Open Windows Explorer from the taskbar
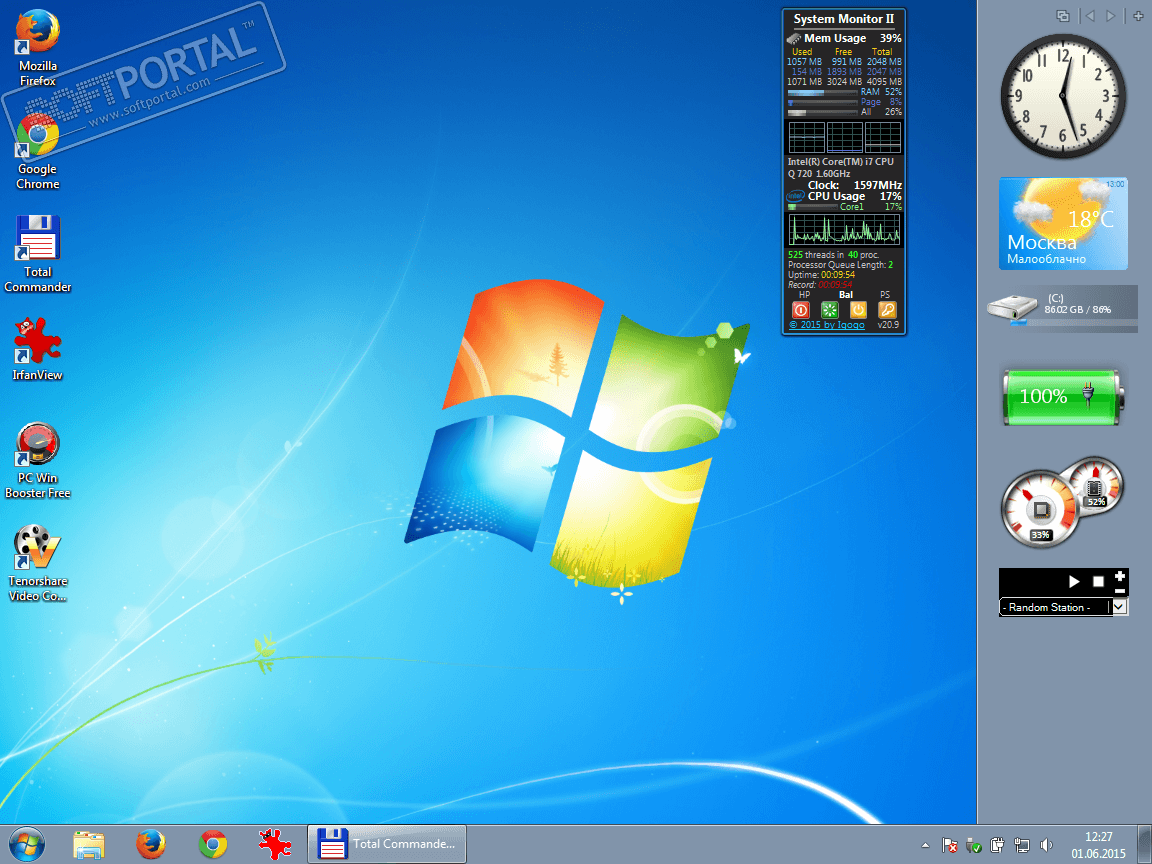This screenshot has width=1152, height=864. (89, 845)
